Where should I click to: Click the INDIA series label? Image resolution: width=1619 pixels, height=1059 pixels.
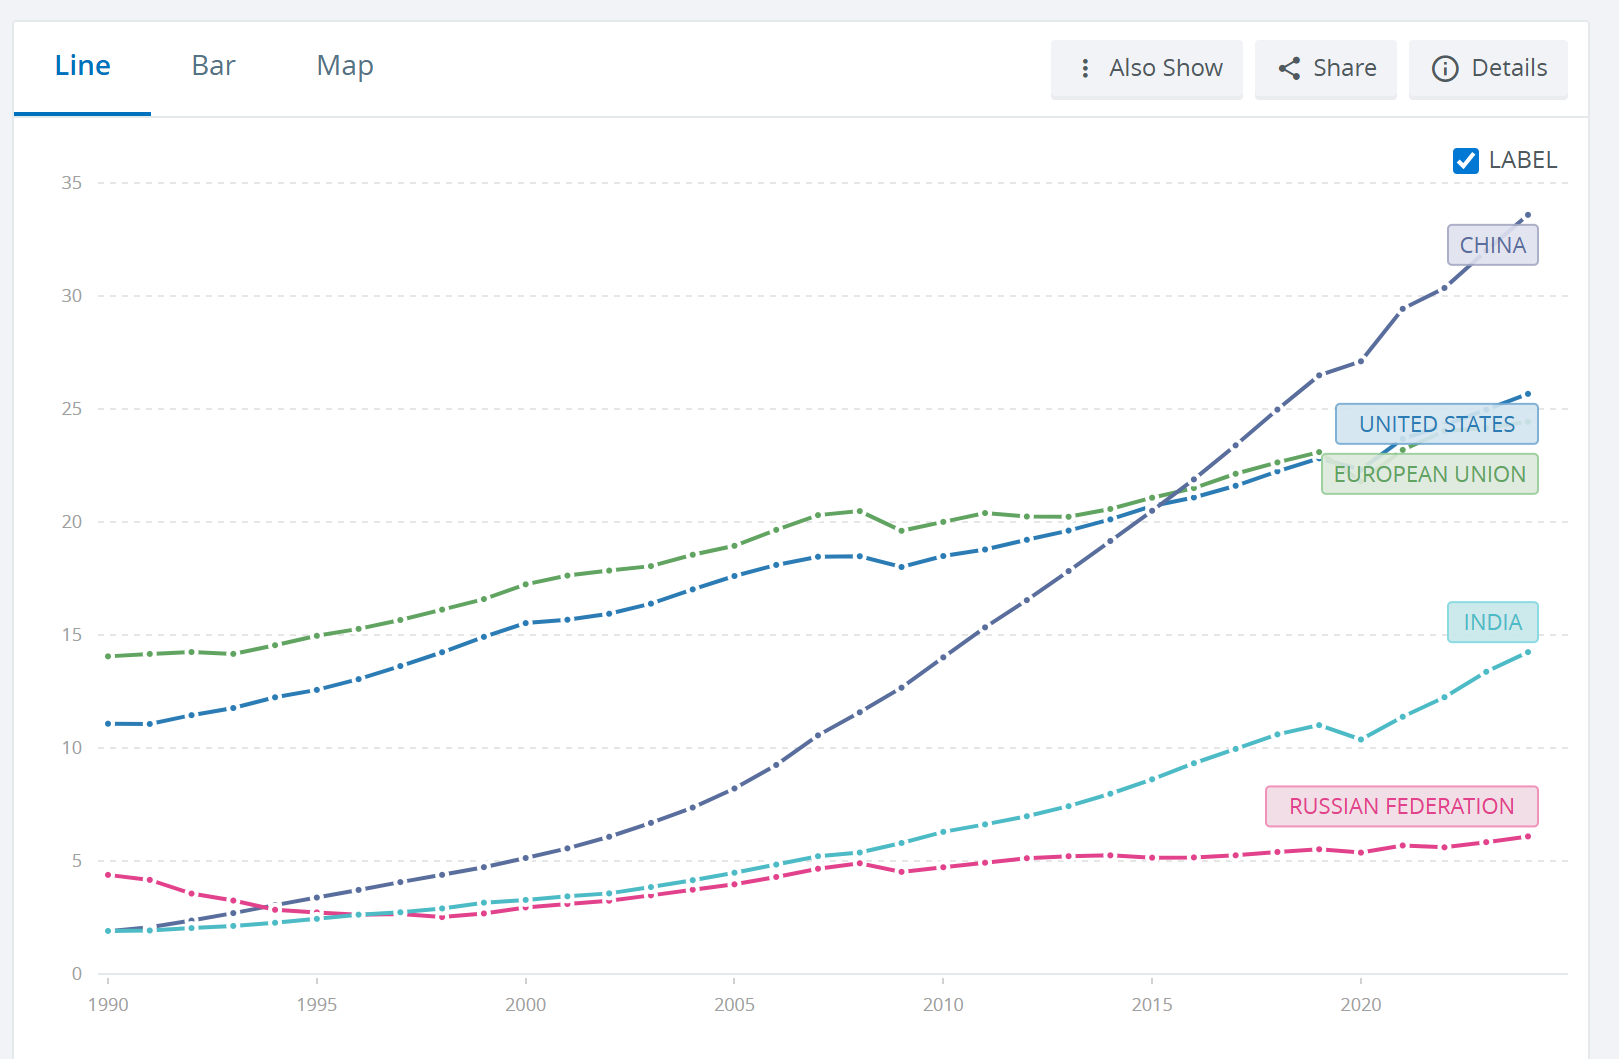pyautogui.click(x=1492, y=622)
